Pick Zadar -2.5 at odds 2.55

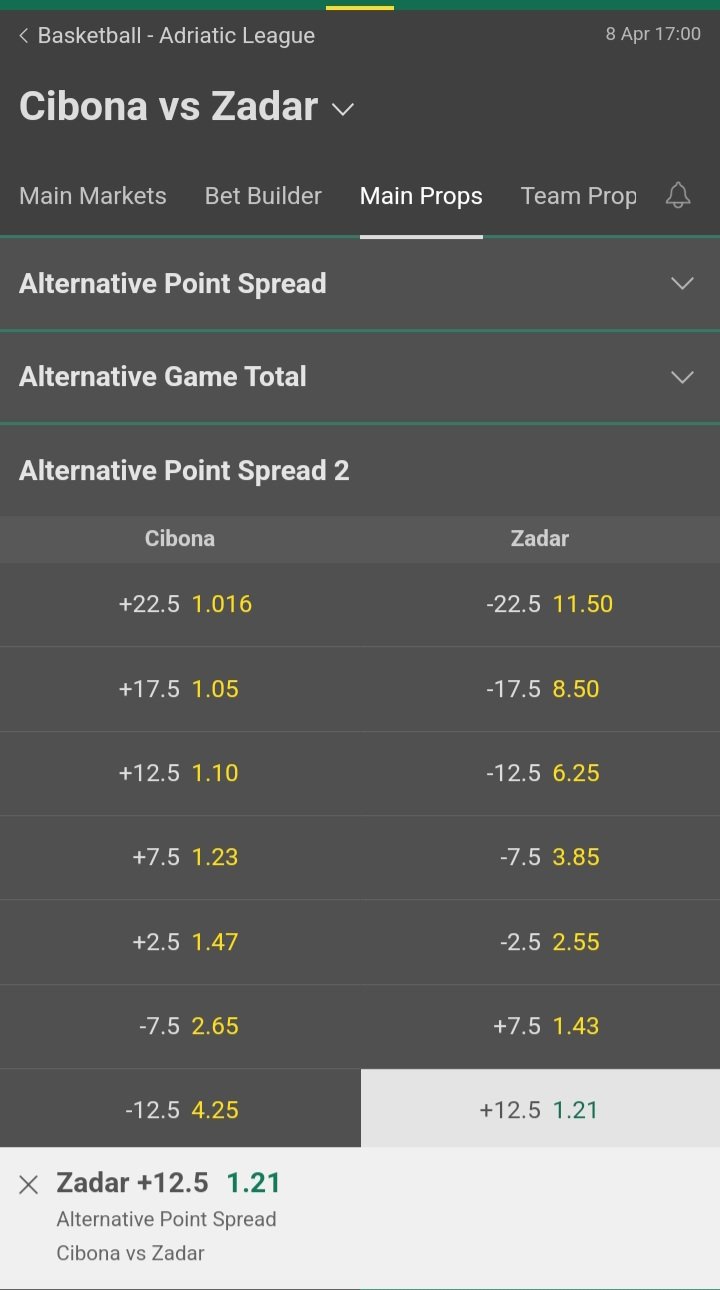pos(540,941)
